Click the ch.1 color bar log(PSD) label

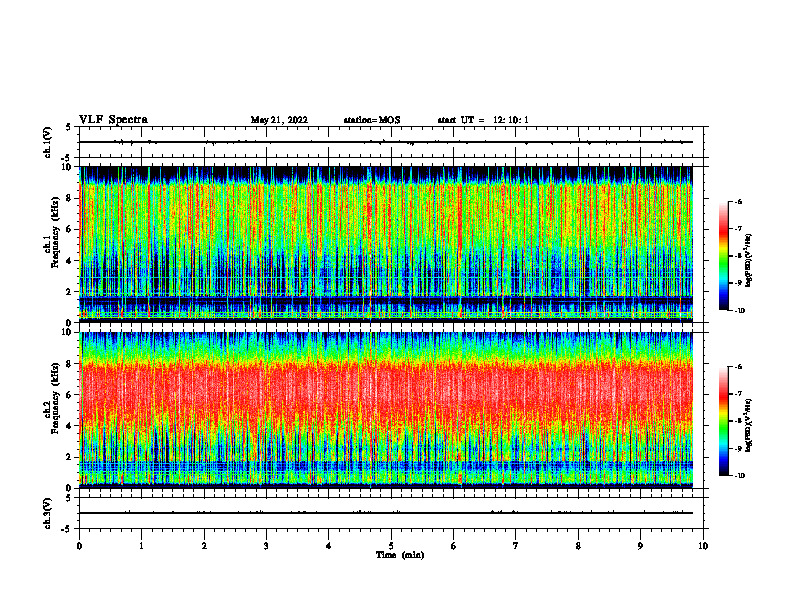(748, 260)
